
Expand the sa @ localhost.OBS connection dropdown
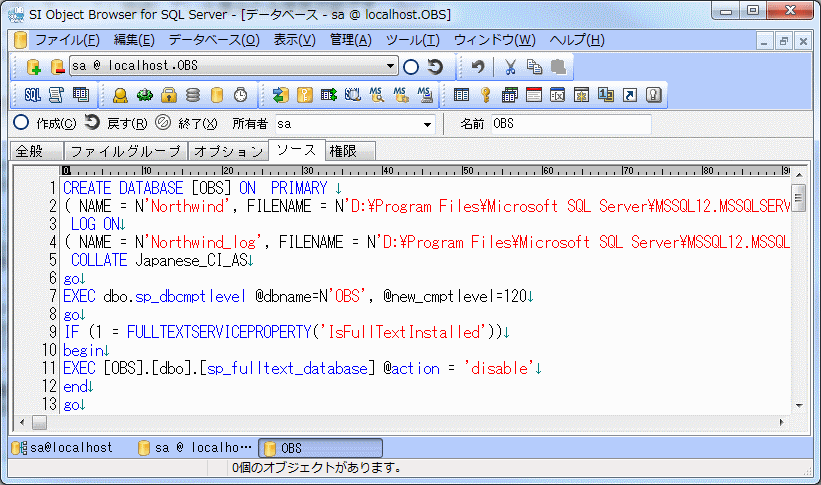click(391, 67)
